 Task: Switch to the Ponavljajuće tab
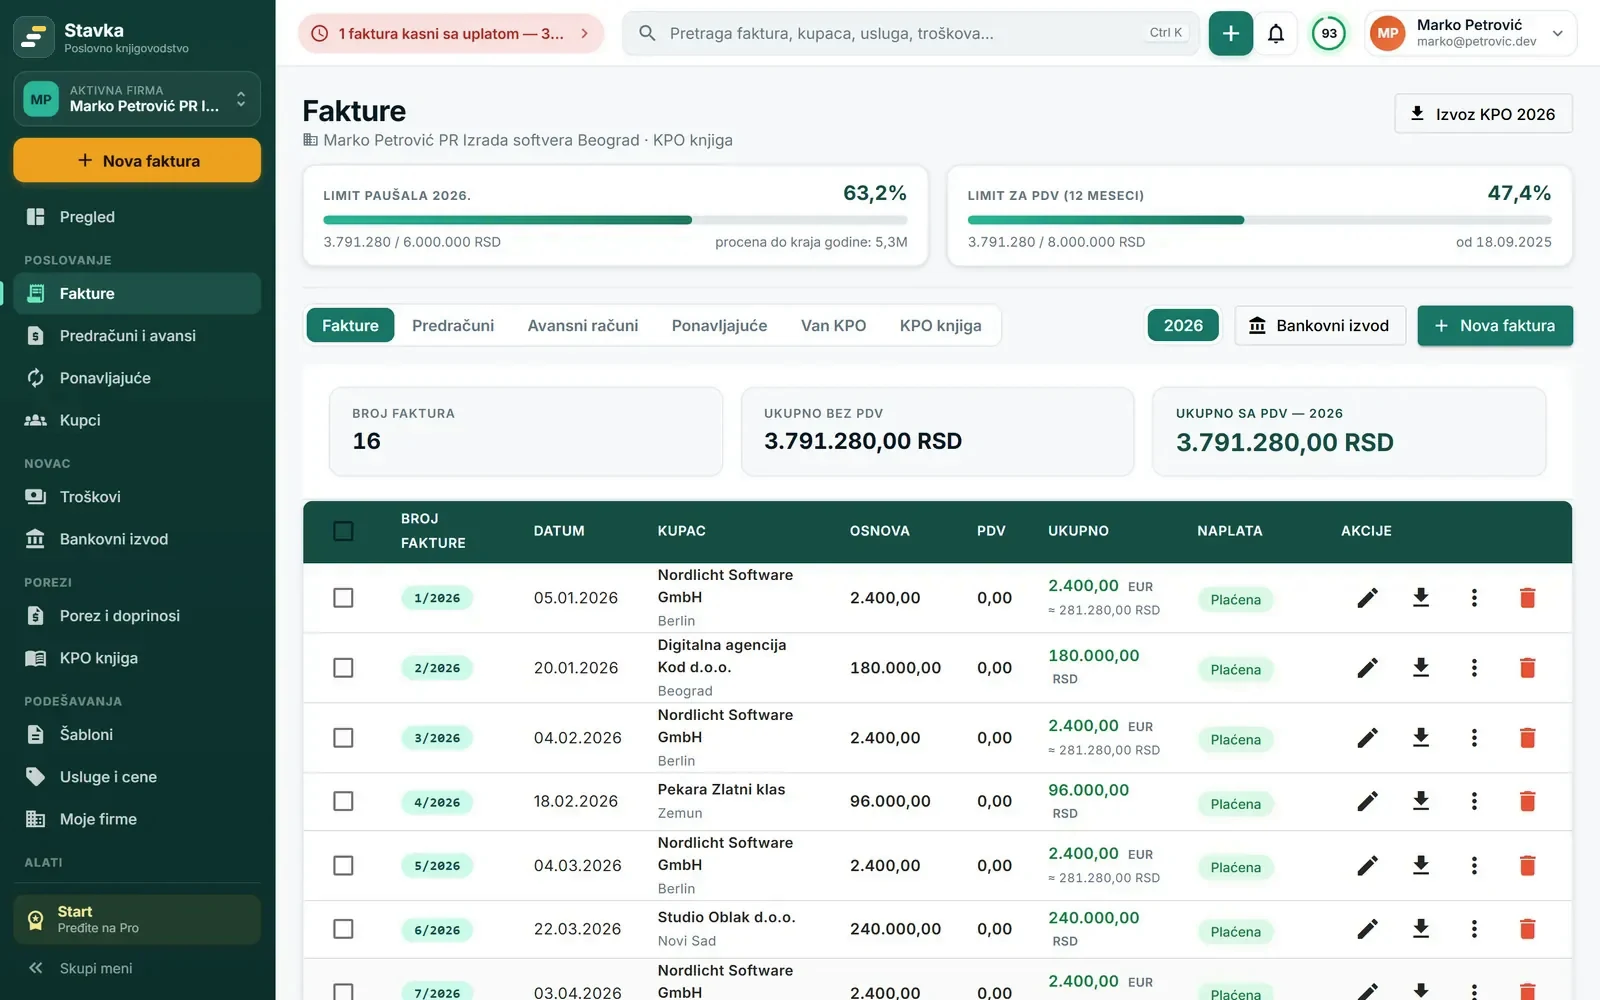coord(719,326)
